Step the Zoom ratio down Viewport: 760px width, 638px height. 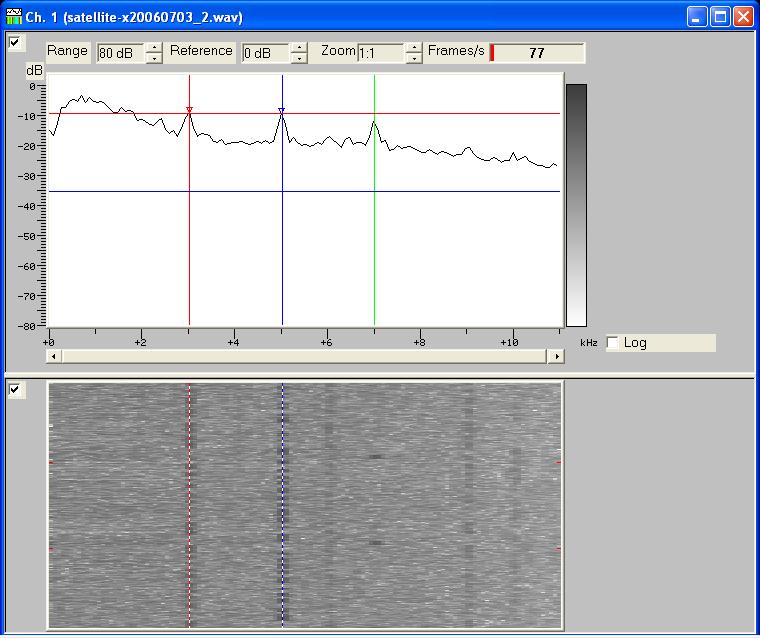414,58
